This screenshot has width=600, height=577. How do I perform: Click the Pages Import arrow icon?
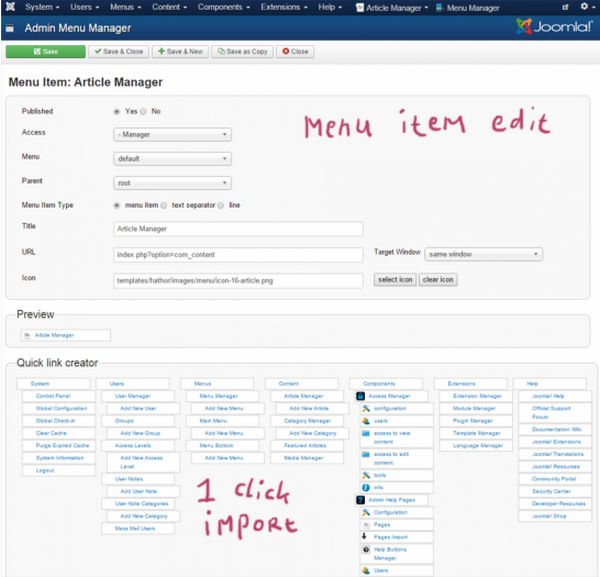point(366,536)
